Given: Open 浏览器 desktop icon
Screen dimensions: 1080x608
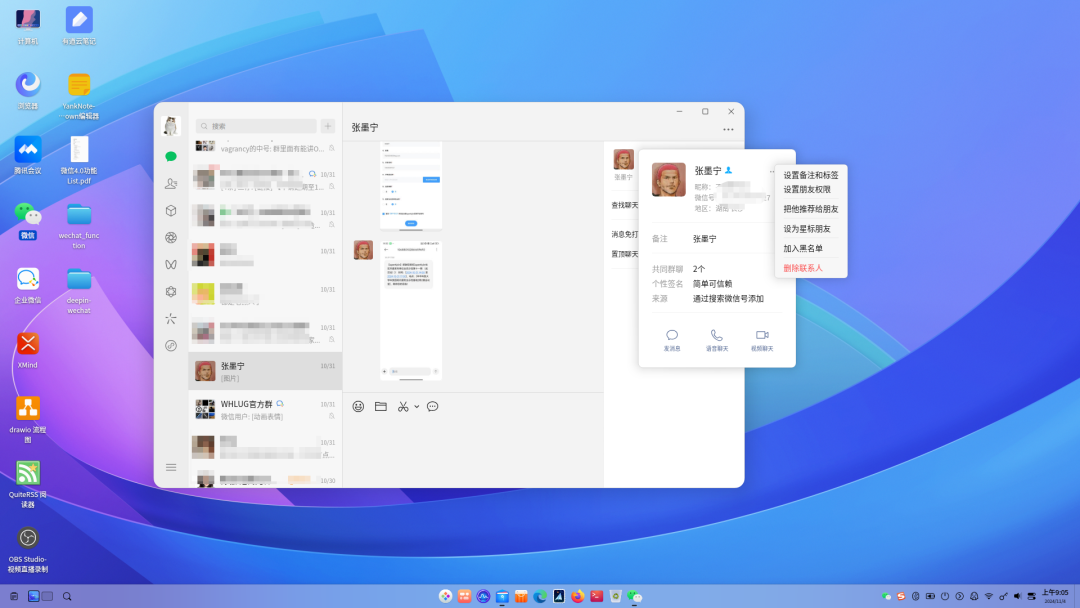Looking at the screenshot, I should pos(28,91).
